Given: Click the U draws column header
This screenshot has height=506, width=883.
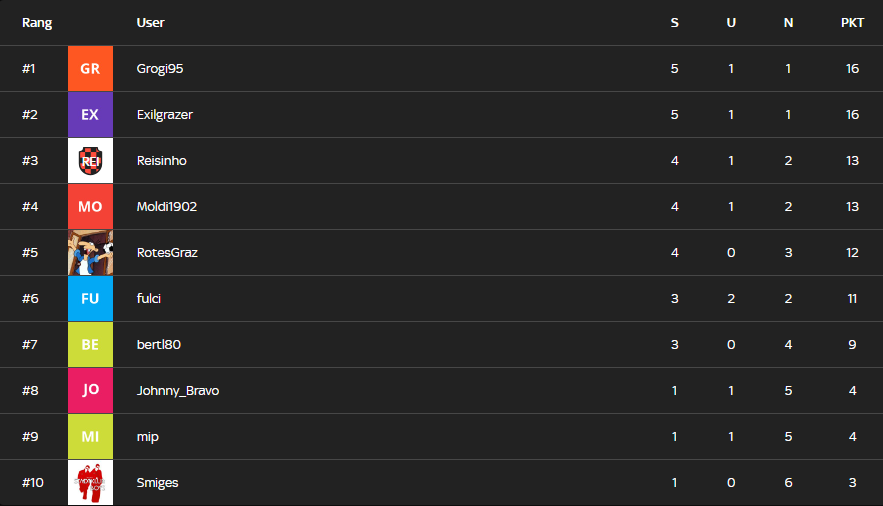Looking at the screenshot, I should (x=731, y=23).
